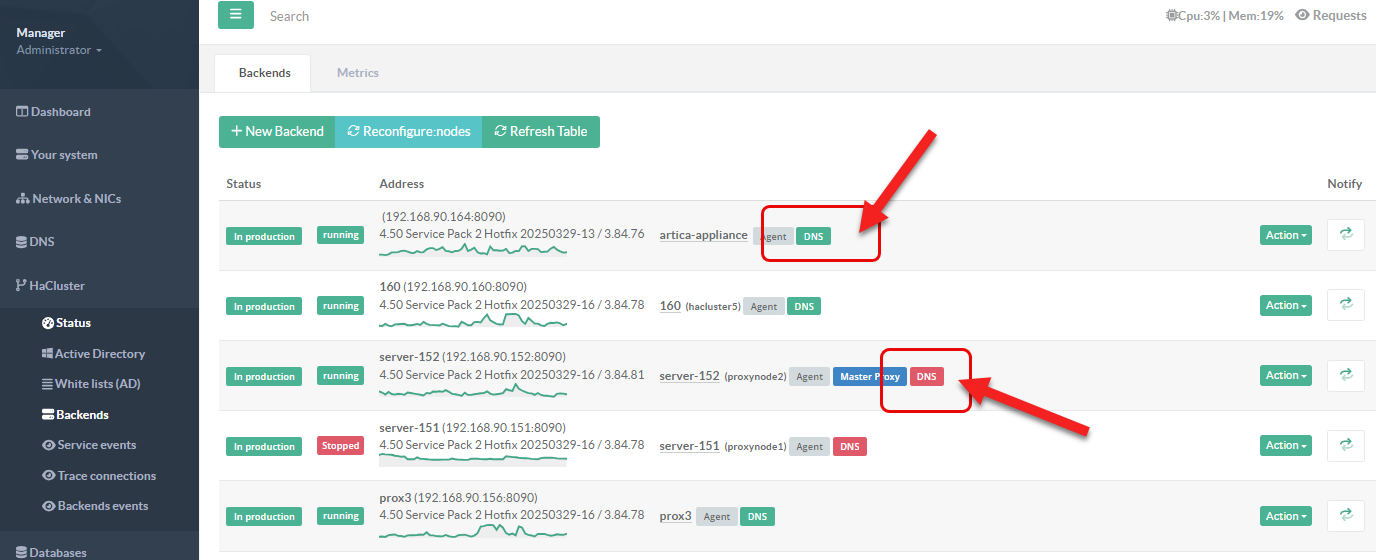This screenshot has width=1376, height=560.
Task: Click the CPU and memory usage indicator
Action: pos(1224,16)
